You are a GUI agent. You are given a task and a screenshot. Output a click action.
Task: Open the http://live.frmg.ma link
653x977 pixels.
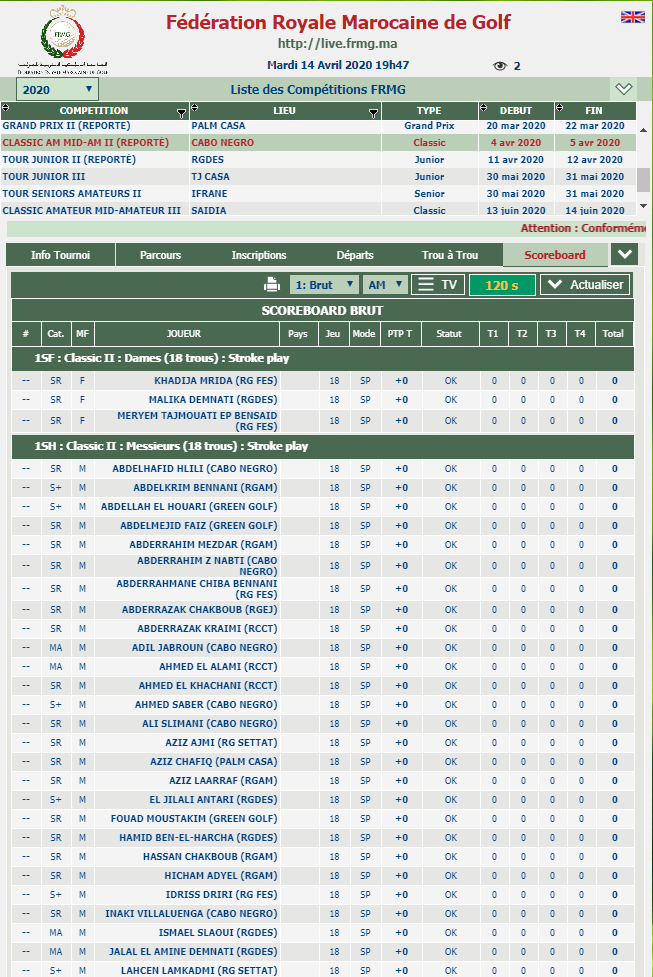[337, 44]
